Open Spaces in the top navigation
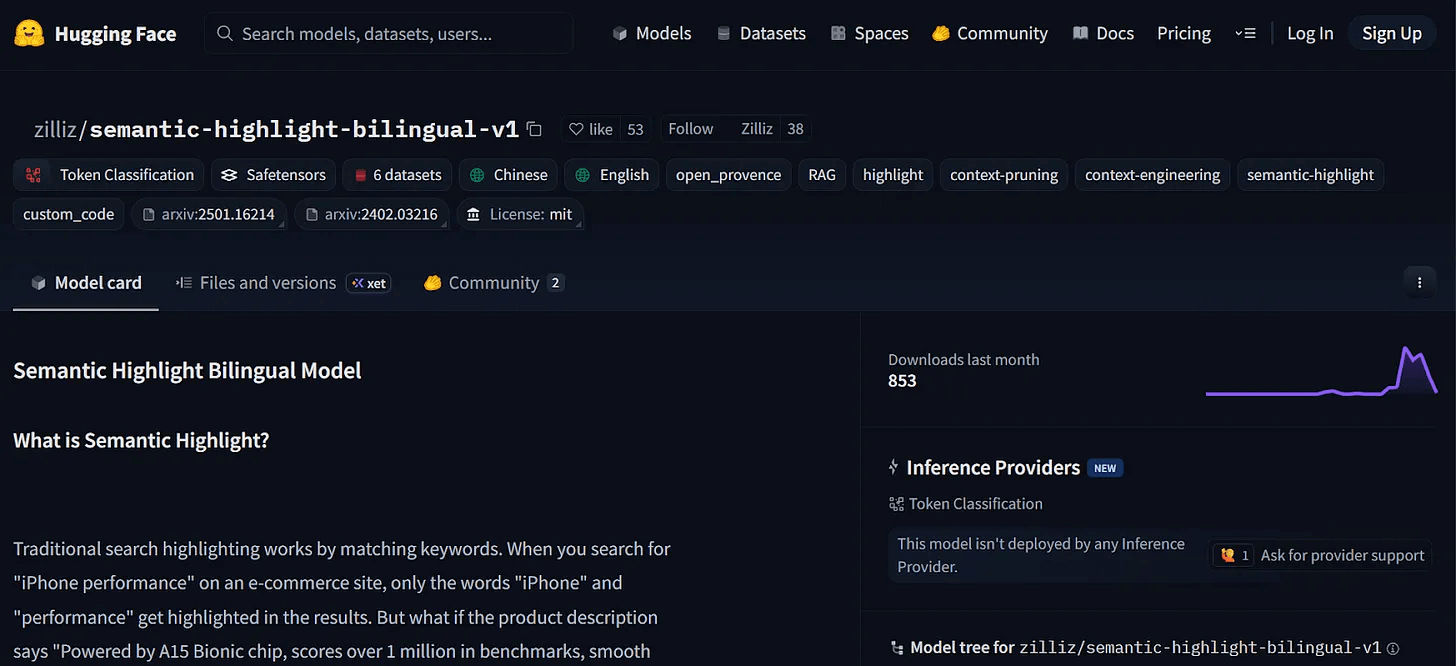 click(x=869, y=33)
